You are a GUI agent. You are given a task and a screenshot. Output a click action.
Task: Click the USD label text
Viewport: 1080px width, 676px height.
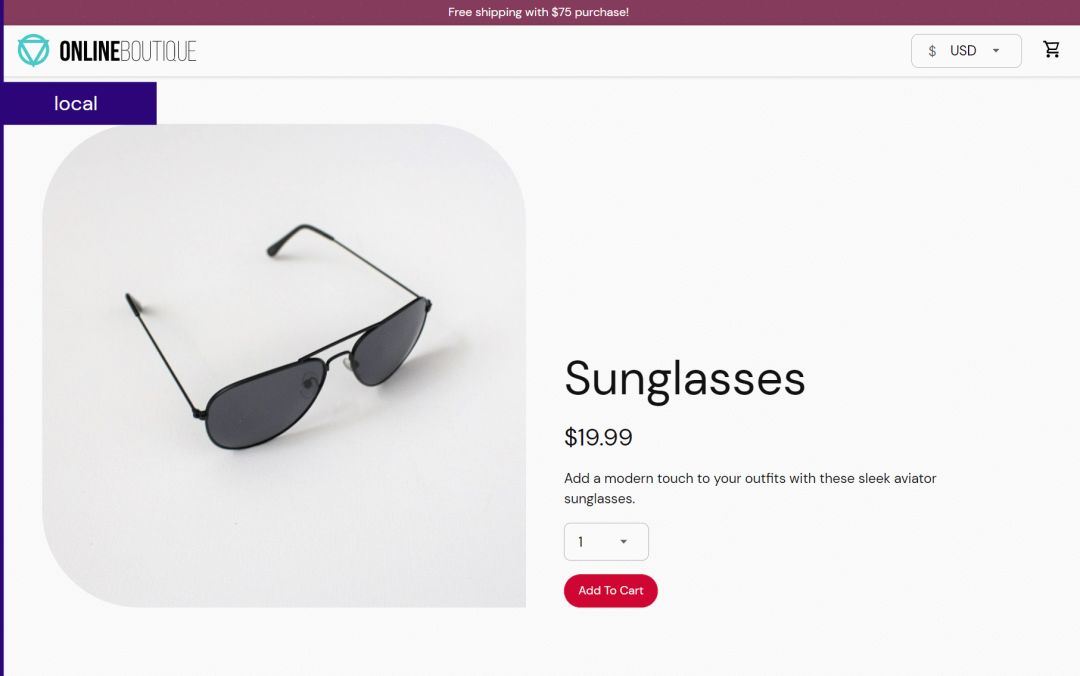(x=963, y=51)
